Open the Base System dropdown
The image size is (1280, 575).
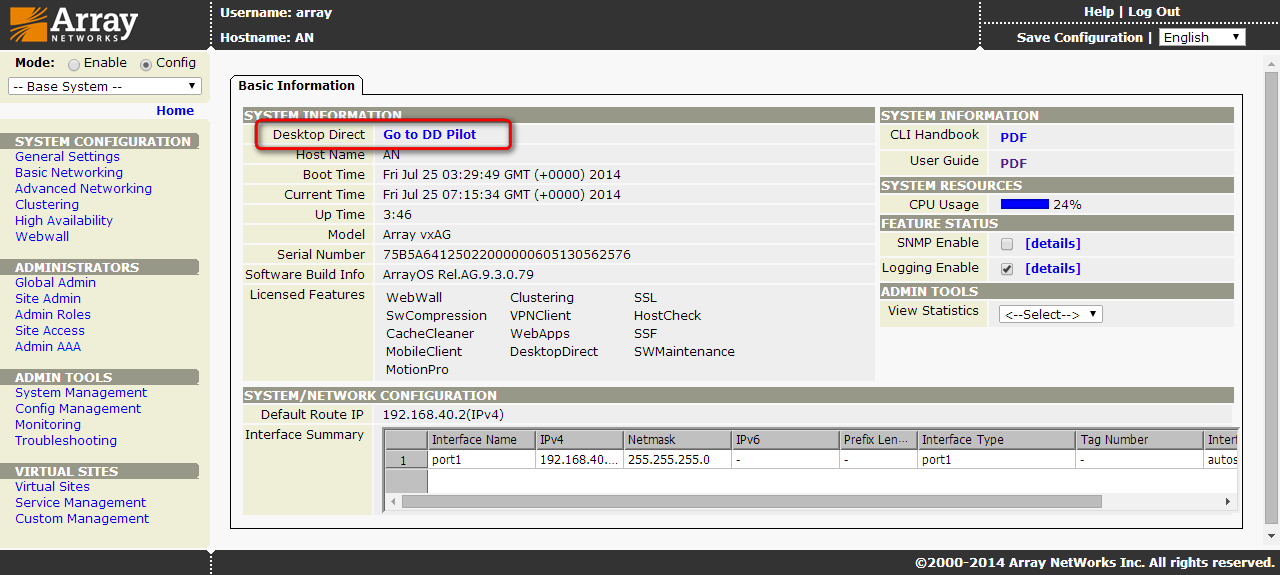pyautogui.click(x=105, y=86)
